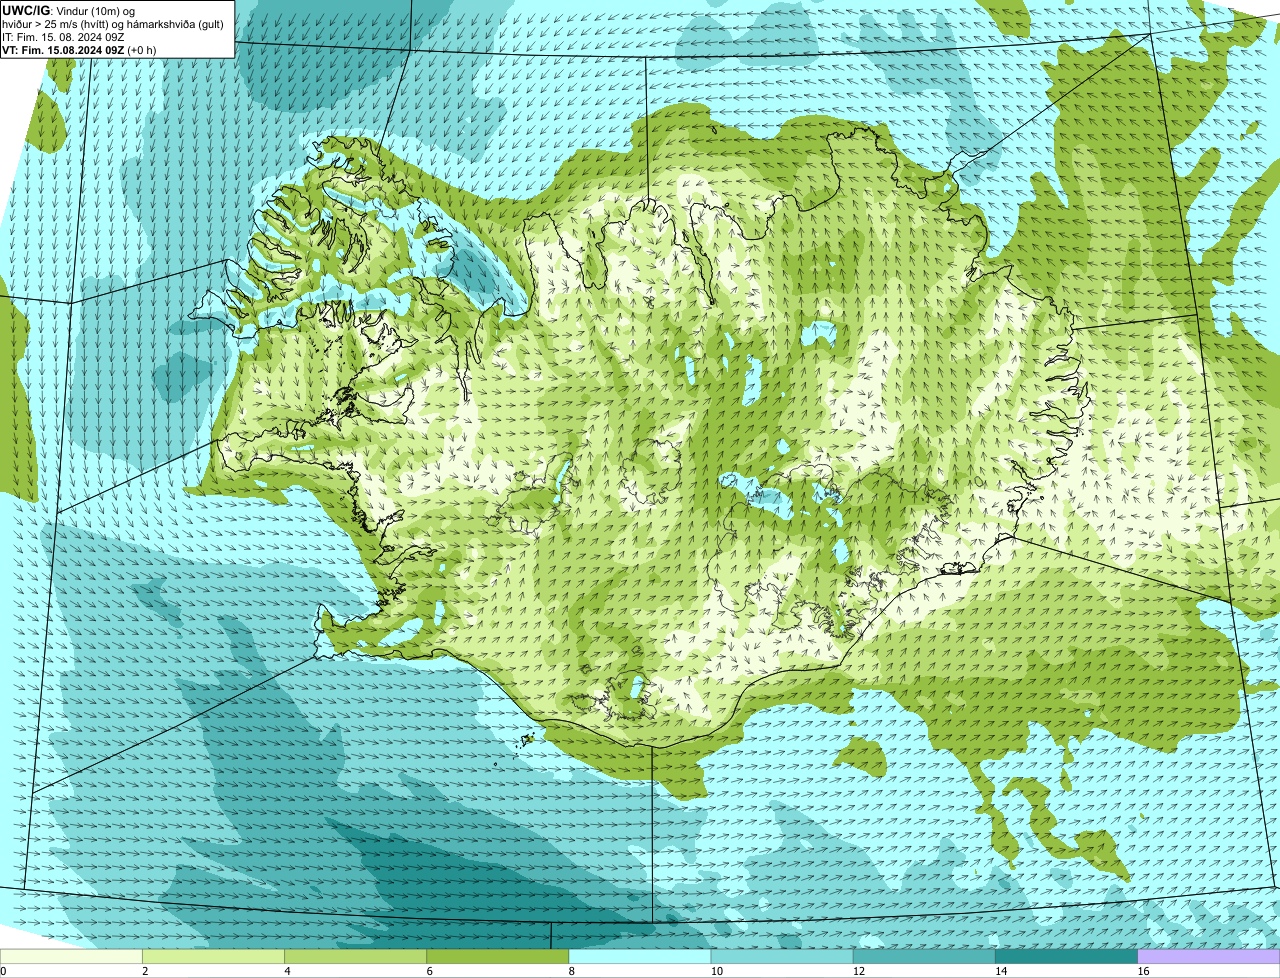Viewport: 1280px width, 978px height.
Task: Click the legend scale label "8"
Action: pos(572,971)
